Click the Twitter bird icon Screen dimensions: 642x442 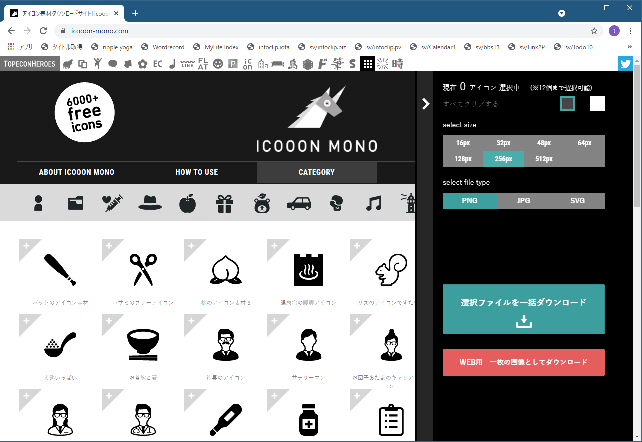click(x=625, y=64)
